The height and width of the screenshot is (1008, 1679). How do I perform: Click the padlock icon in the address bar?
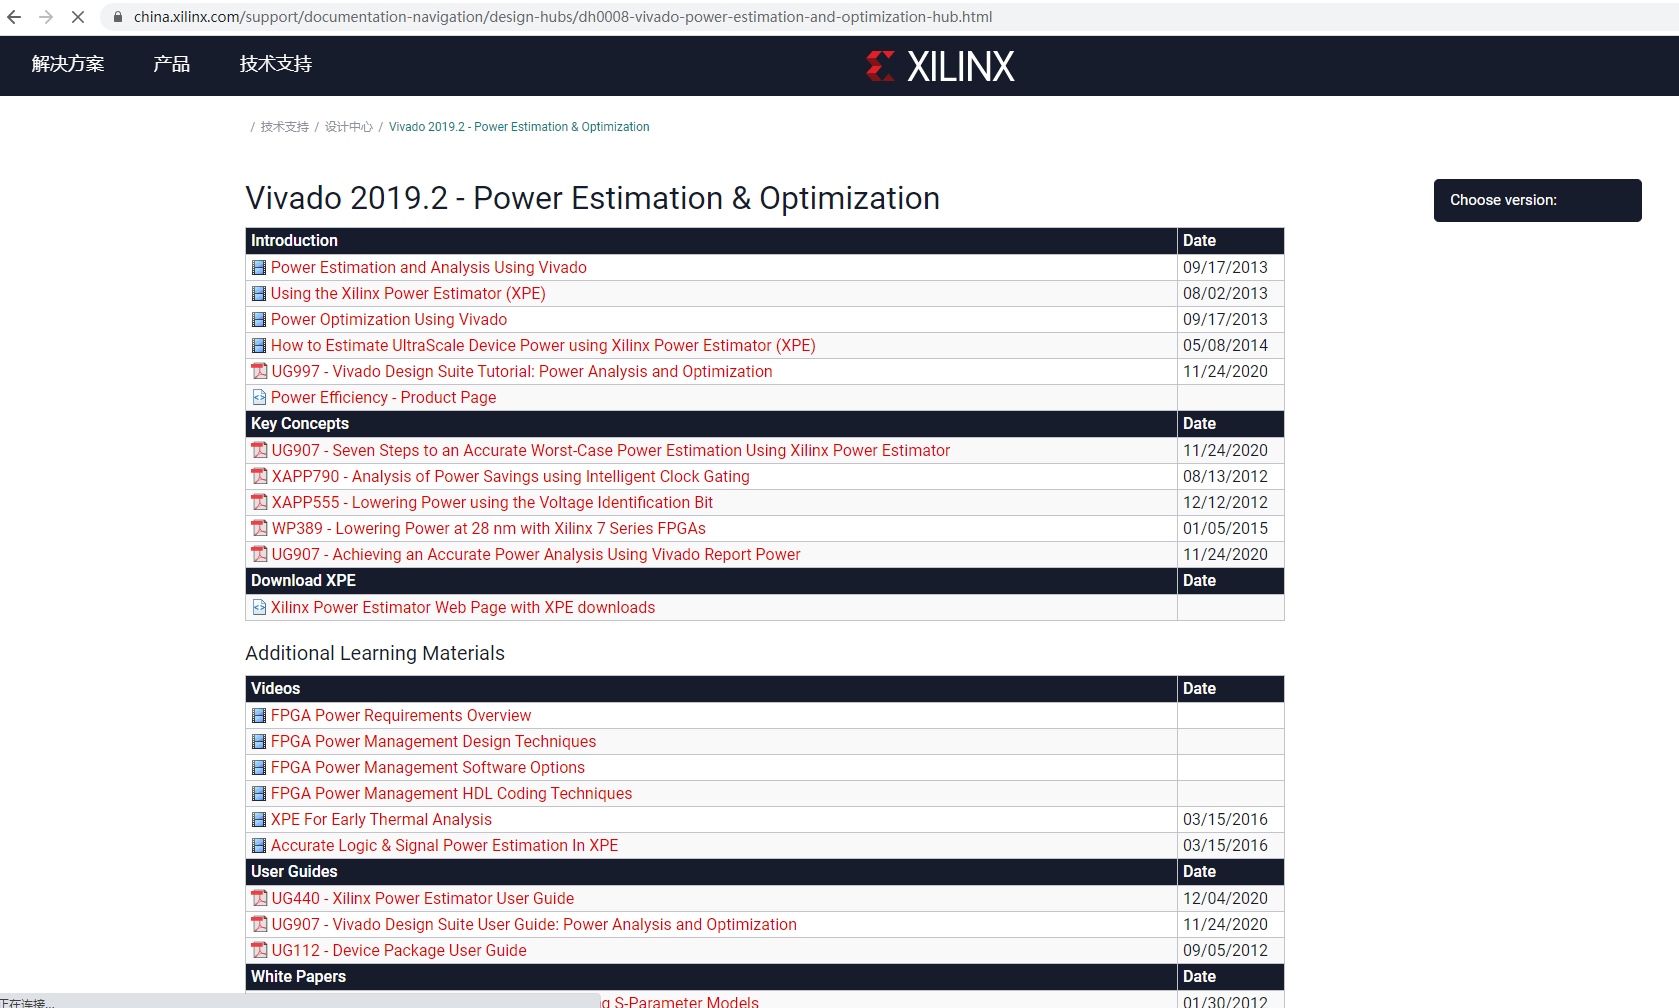117,17
